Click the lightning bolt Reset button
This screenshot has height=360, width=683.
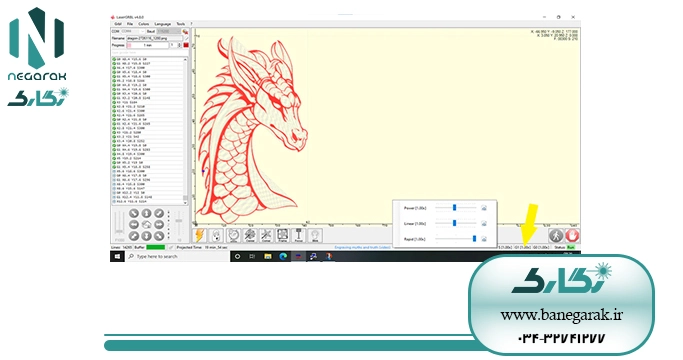click(199, 235)
